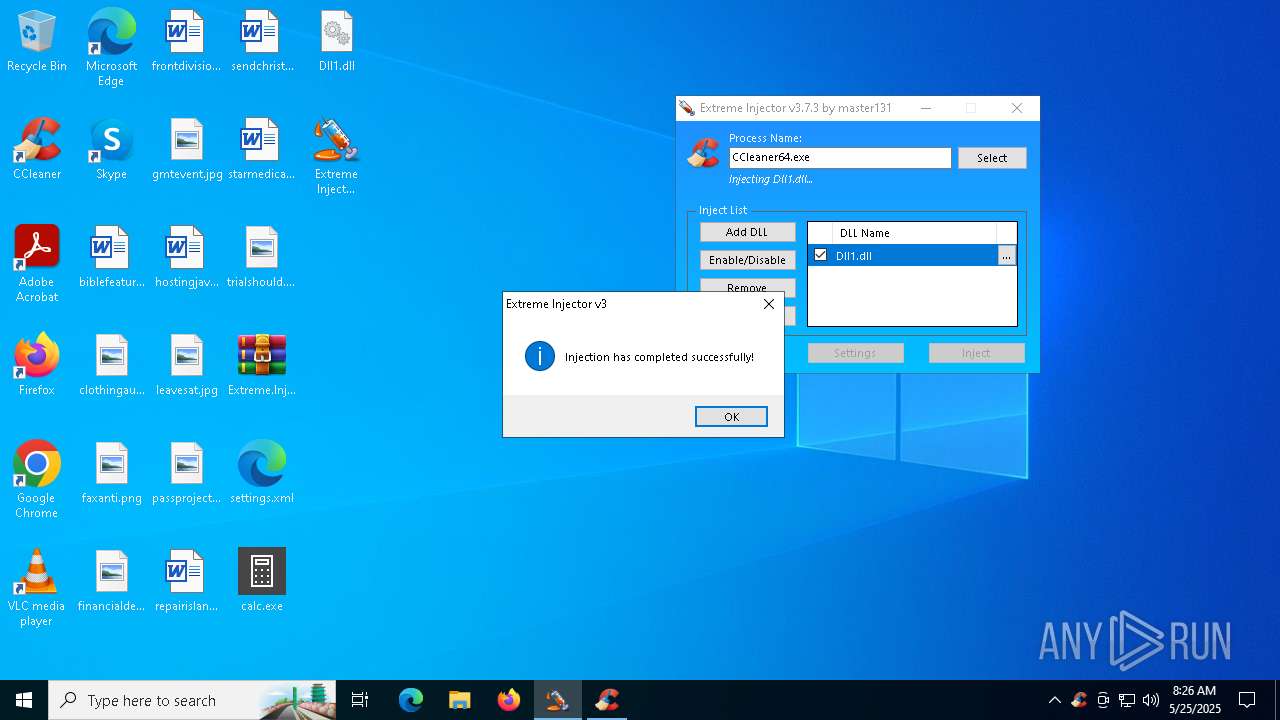1280x720 pixels.
Task: Select the sendchrist Word document icon
Action: (x=262, y=42)
